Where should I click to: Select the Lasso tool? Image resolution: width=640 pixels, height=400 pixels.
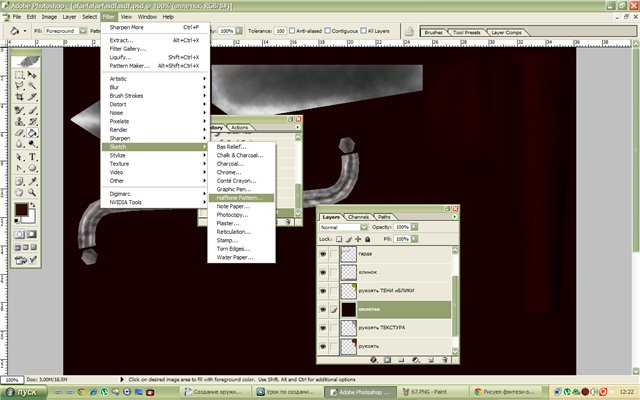(19, 86)
